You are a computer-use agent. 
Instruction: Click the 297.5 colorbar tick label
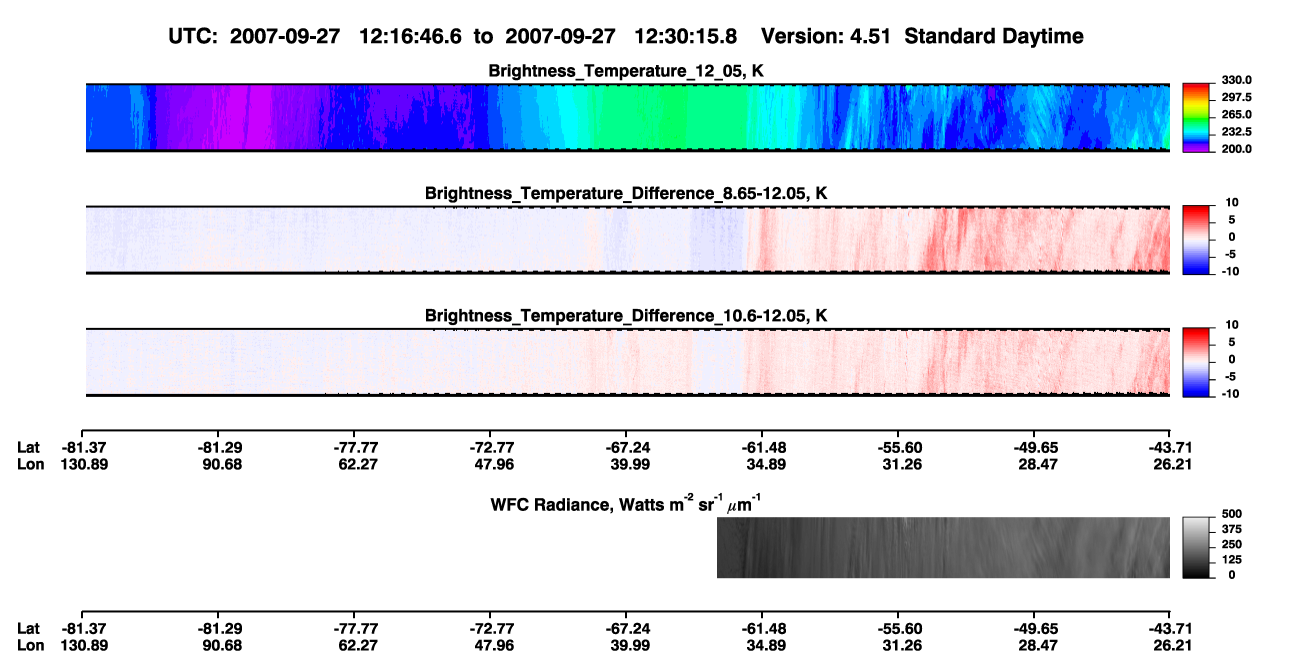click(1237, 97)
